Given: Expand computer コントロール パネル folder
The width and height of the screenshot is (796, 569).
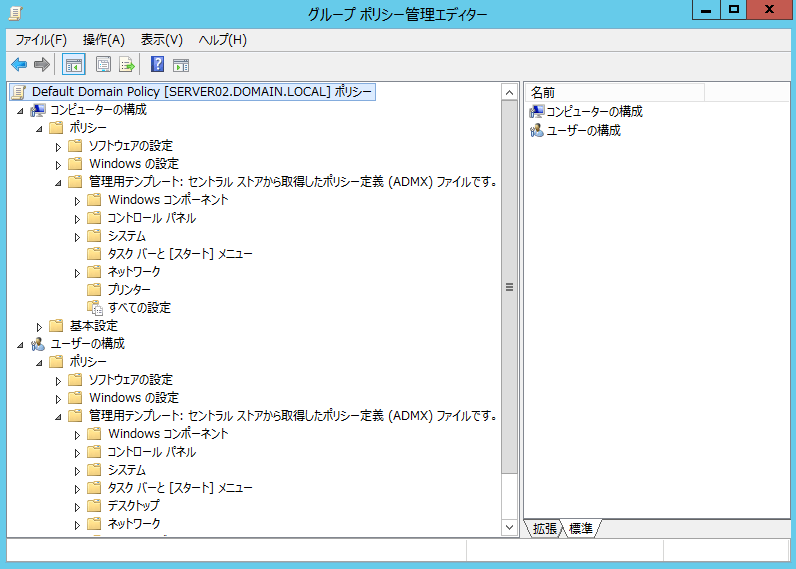Looking at the screenshot, I should click(x=77, y=219).
